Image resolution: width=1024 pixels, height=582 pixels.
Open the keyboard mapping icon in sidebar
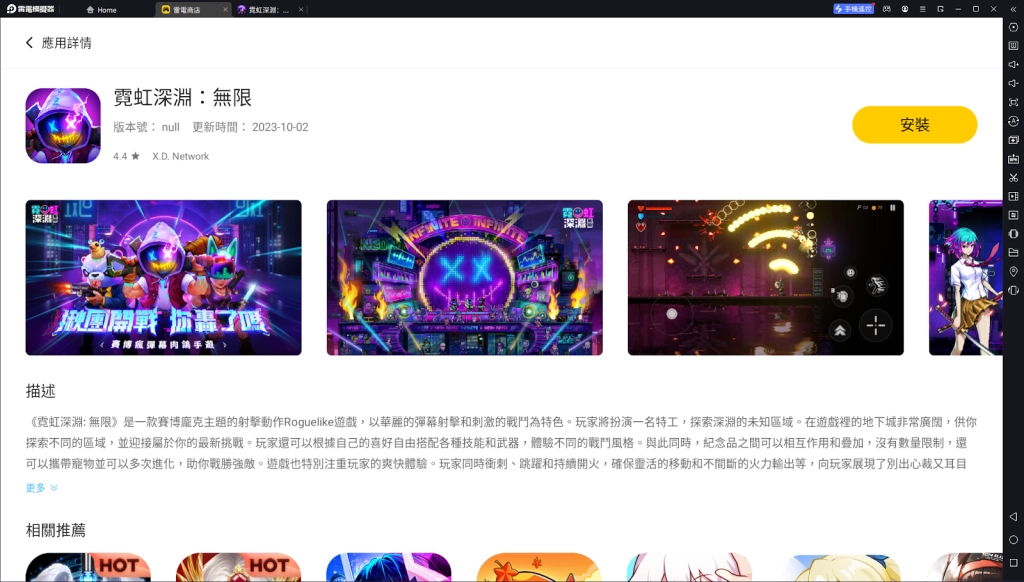click(1013, 45)
